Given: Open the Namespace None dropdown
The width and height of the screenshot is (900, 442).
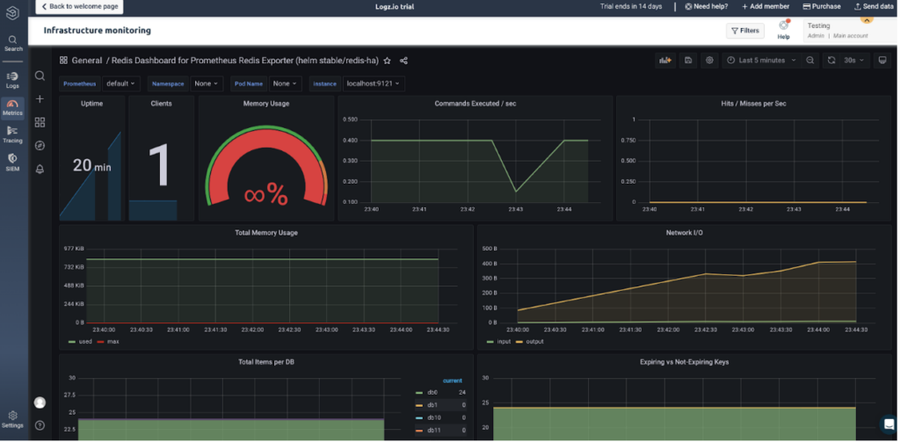Looking at the screenshot, I should (x=206, y=84).
